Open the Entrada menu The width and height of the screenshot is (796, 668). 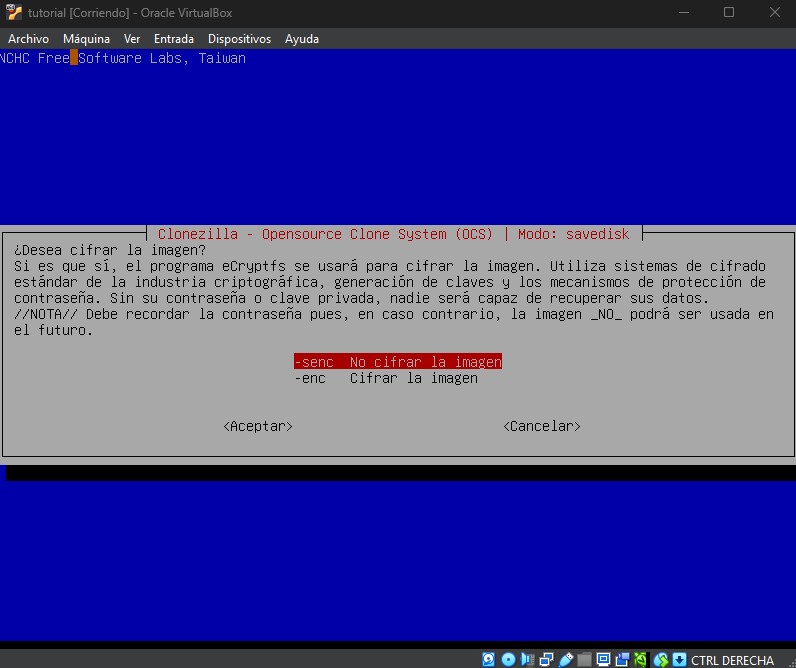(x=174, y=39)
